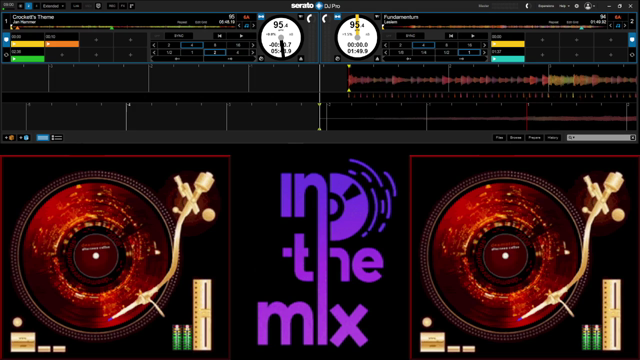Beat jump backward on deck 2
Screen dimensions: 640x360
click(x=409, y=59)
